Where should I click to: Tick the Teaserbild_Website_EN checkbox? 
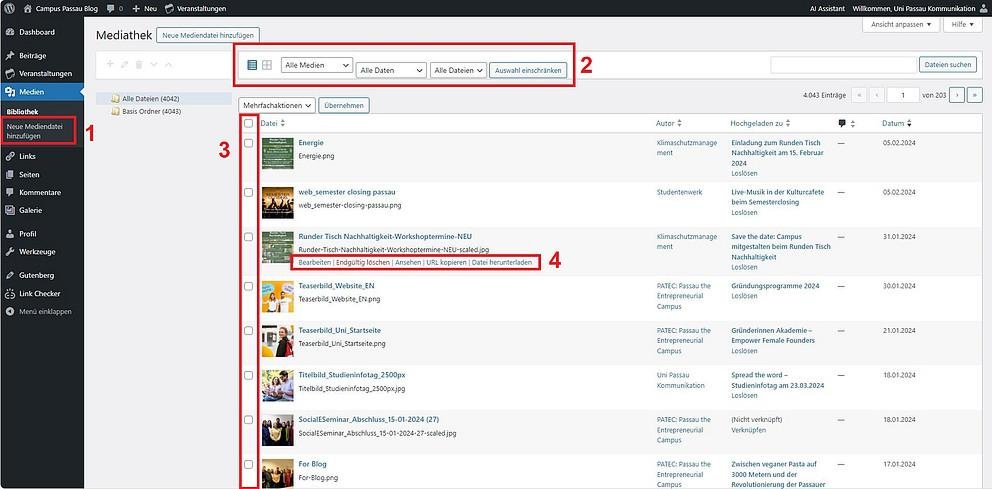(x=249, y=286)
